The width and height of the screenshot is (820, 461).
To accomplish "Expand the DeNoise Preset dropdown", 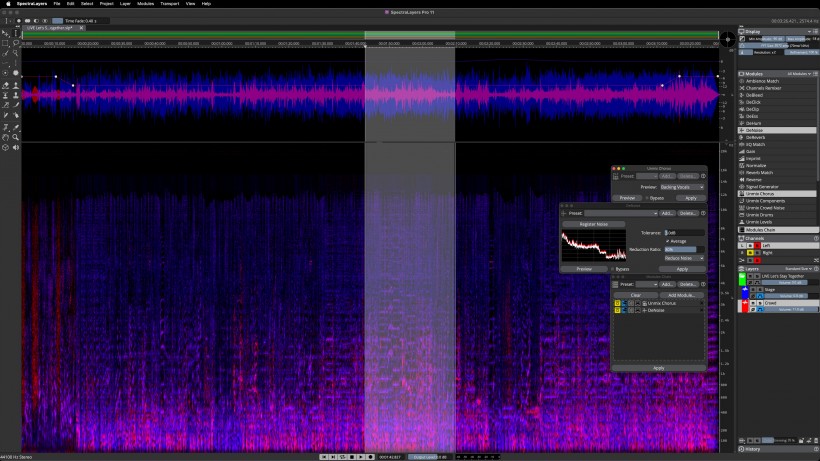I will (621, 213).
